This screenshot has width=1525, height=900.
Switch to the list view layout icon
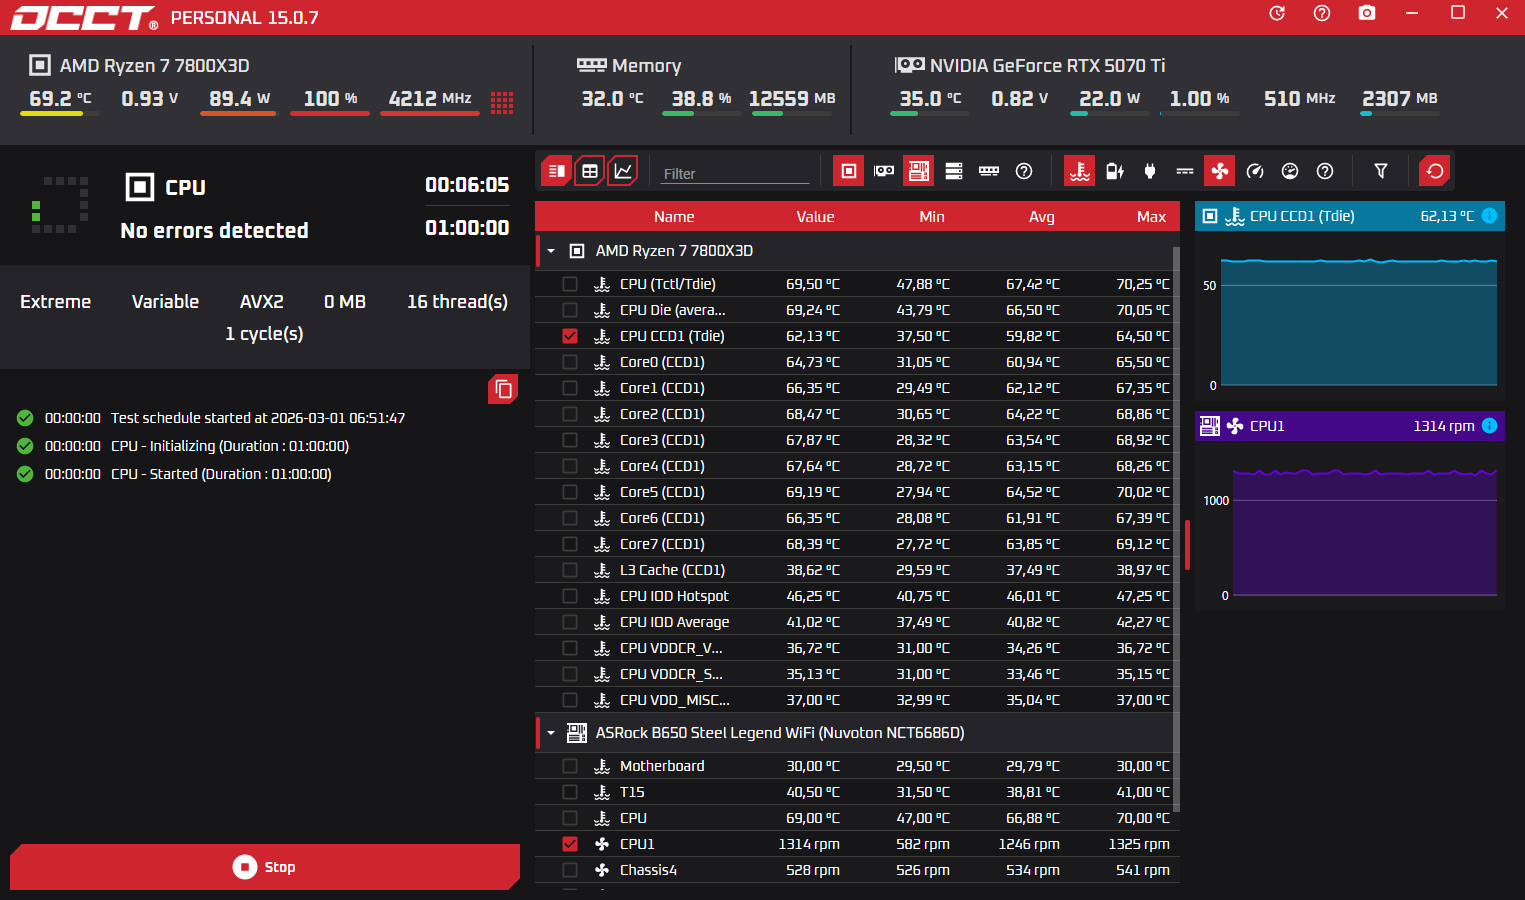pyautogui.click(x=557, y=171)
